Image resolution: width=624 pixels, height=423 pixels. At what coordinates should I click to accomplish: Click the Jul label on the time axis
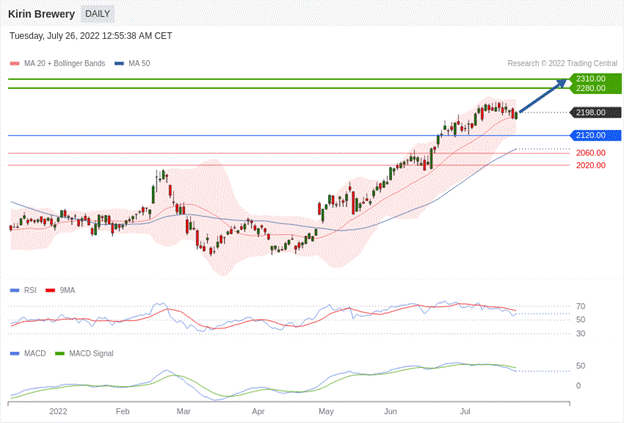(465, 411)
